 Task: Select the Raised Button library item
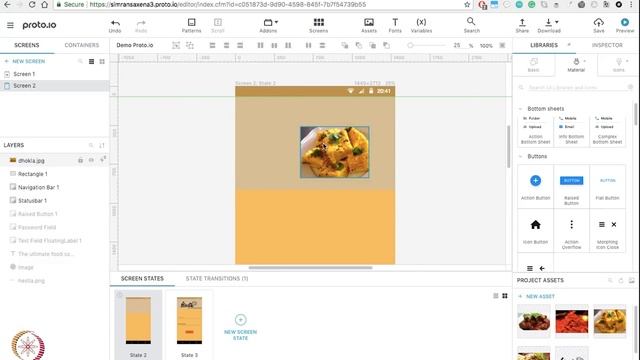(571, 187)
